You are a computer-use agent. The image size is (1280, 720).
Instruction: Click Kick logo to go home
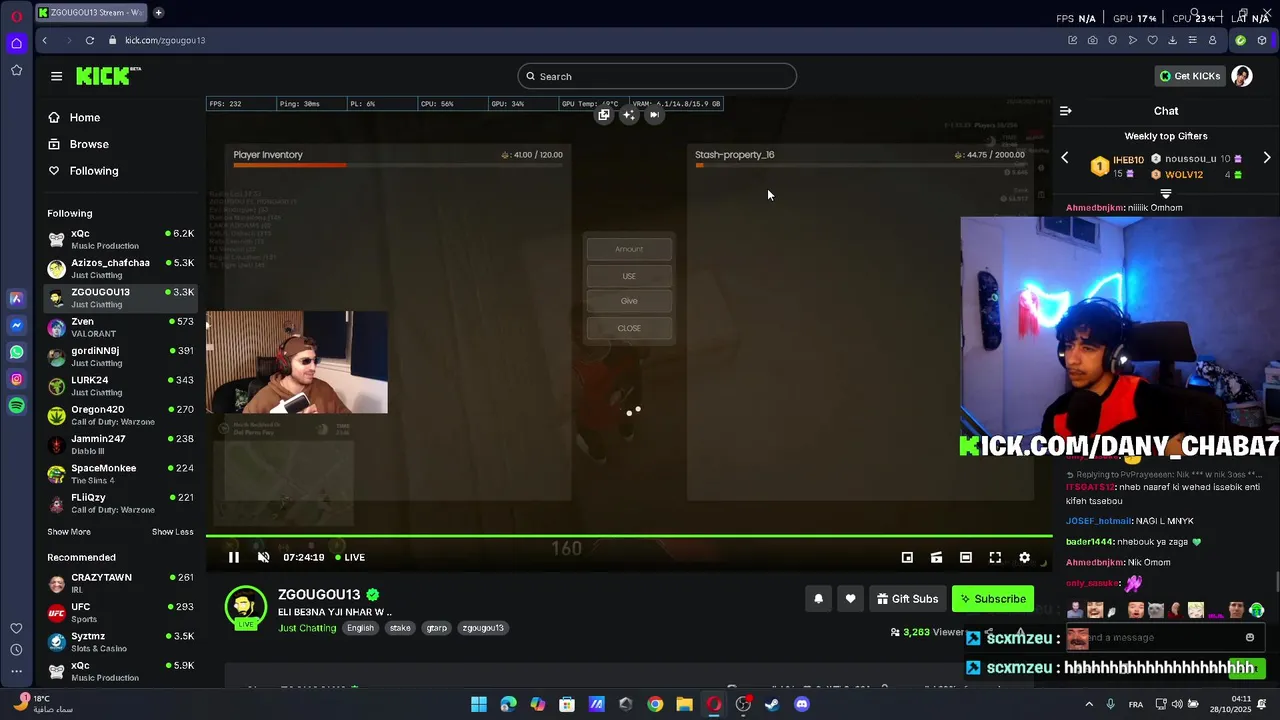coord(108,76)
